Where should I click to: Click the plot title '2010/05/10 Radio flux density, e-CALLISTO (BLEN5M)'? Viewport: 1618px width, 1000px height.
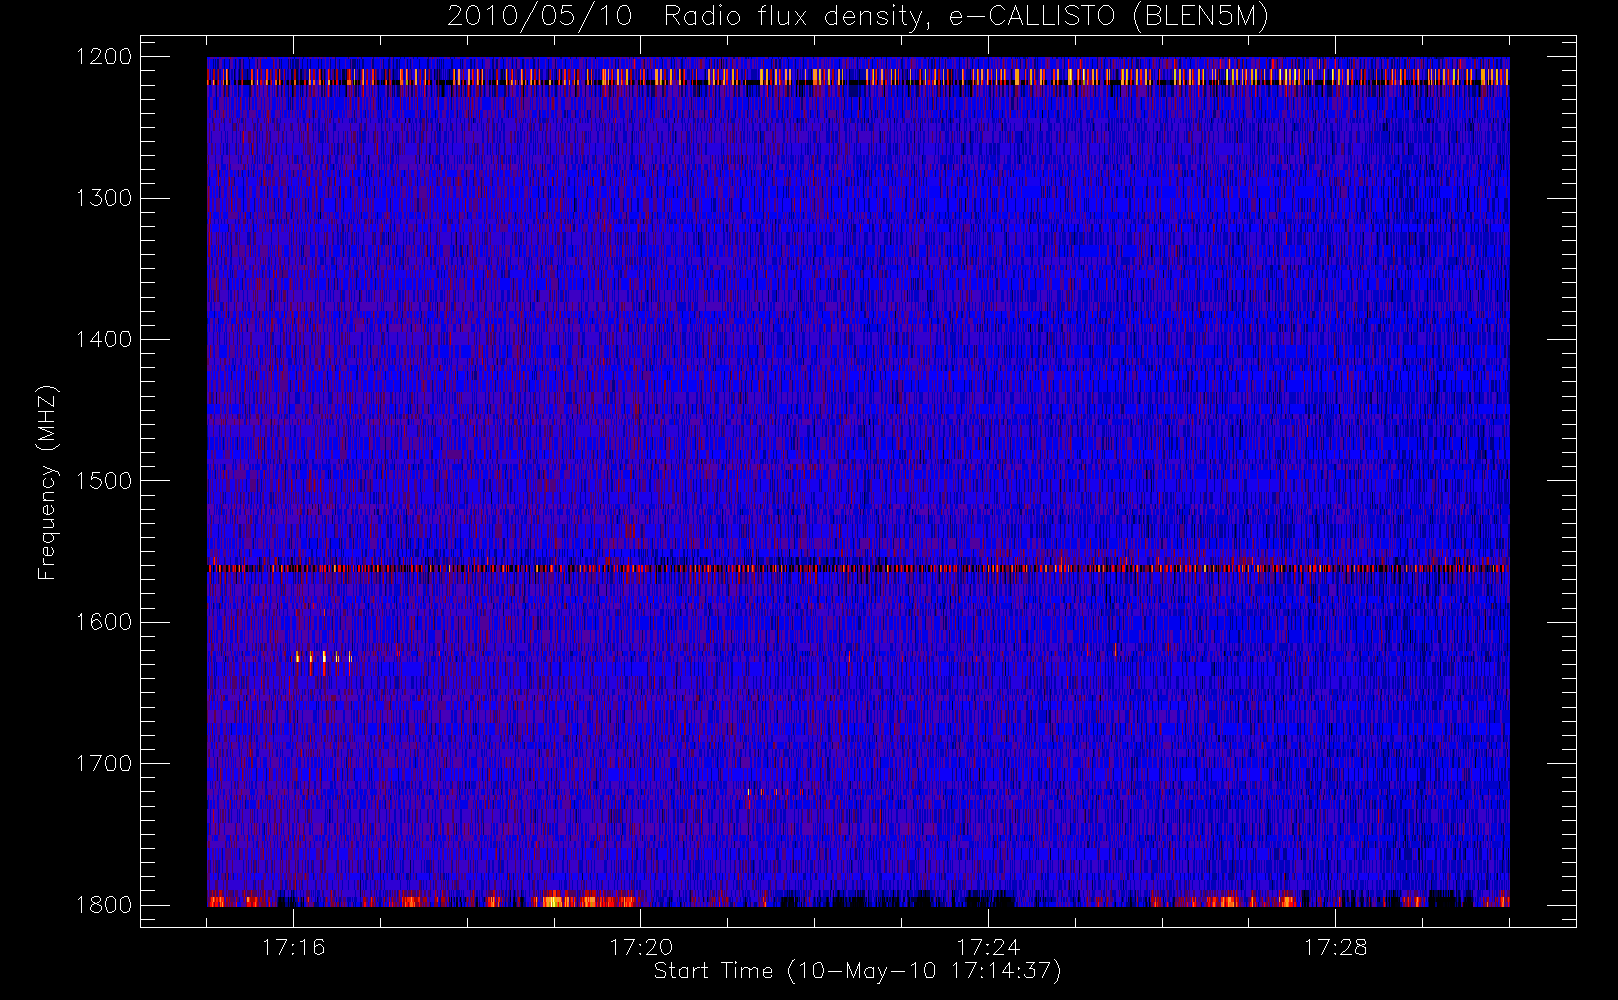pos(857,16)
